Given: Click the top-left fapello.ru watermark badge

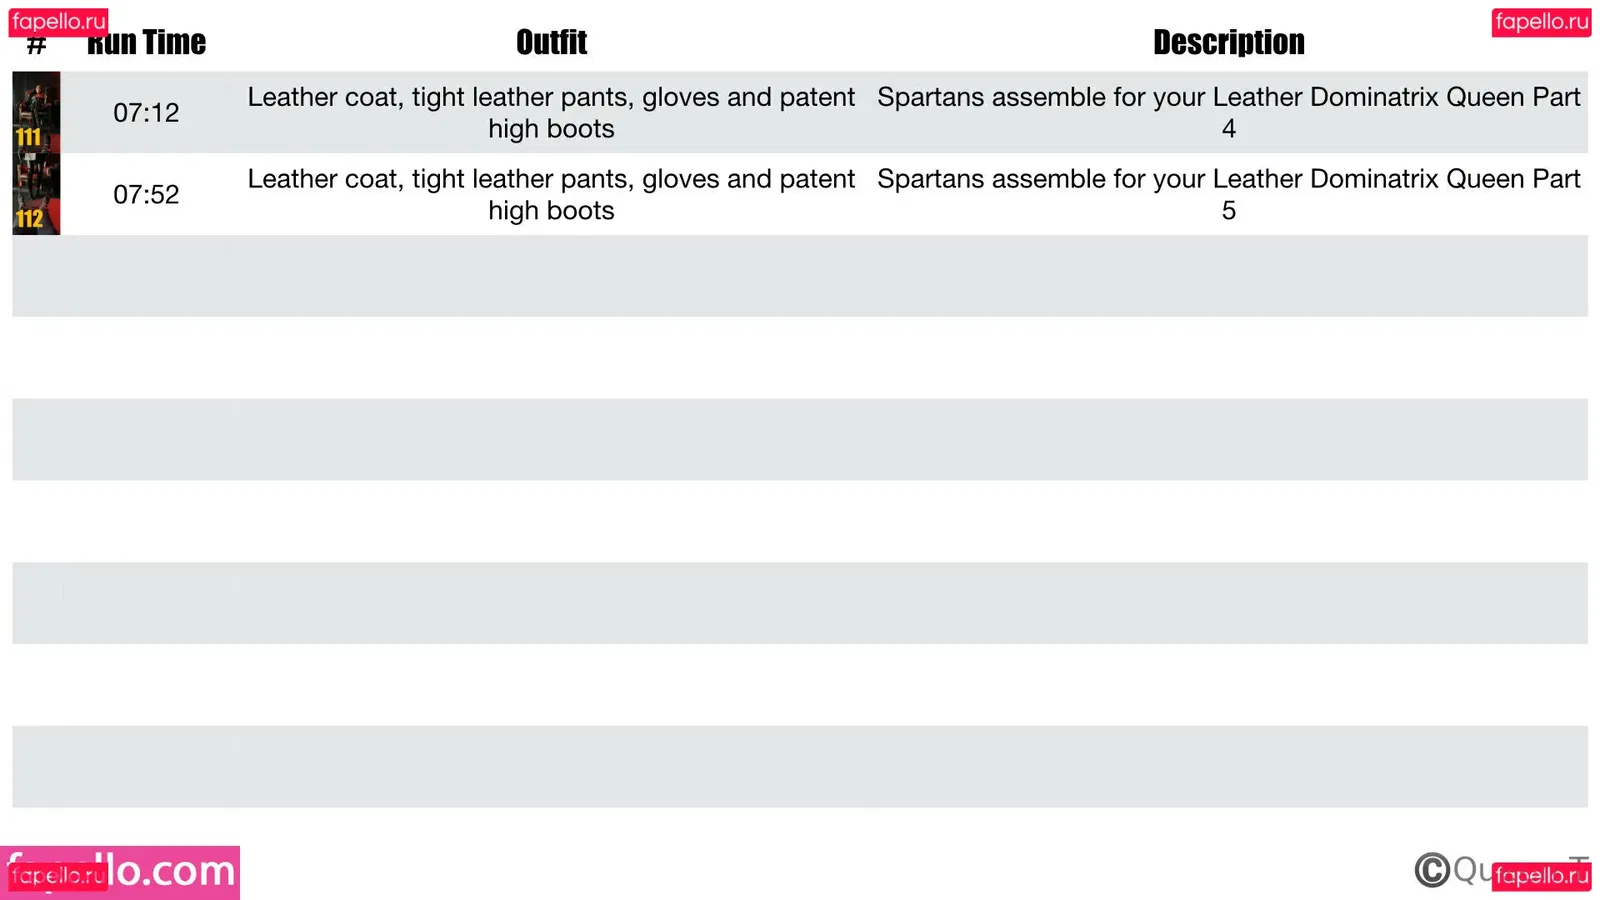Looking at the screenshot, I should pos(58,21).
